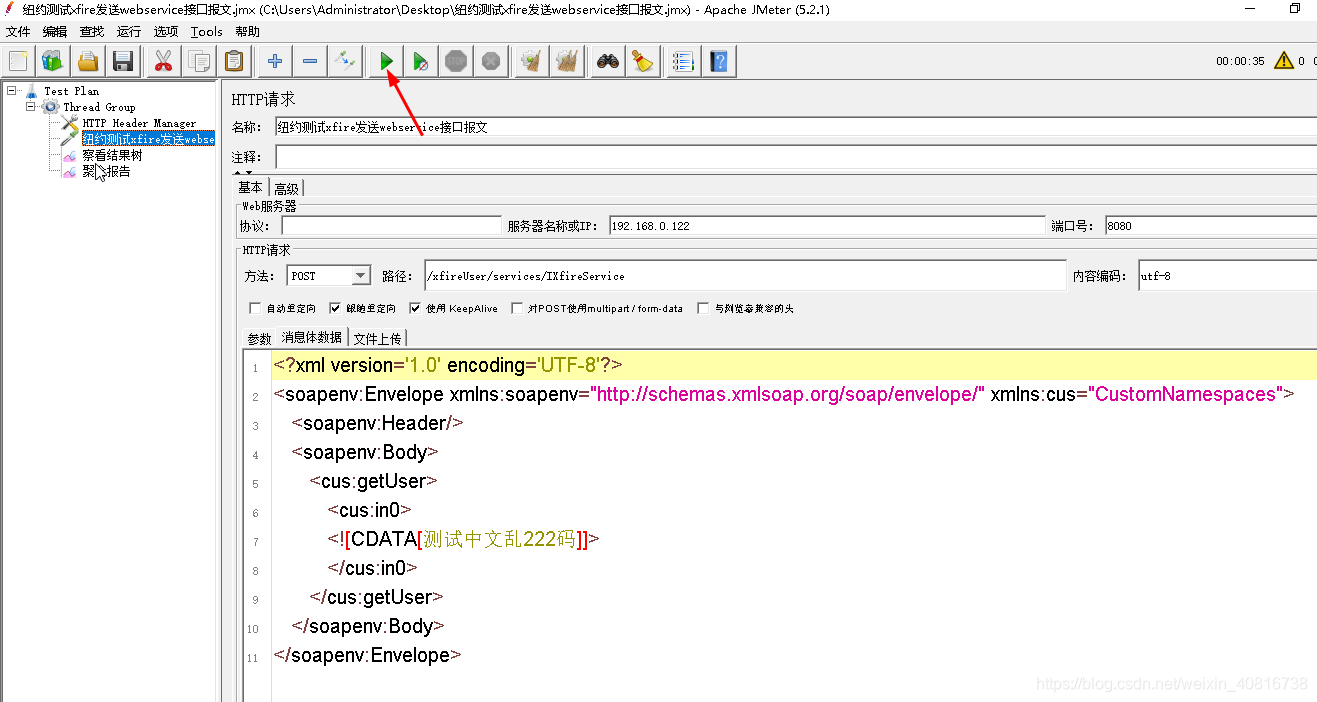Click the 服务器名称或IP field
Image resolution: width=1317 pixels, height=702 pixels.
click(x=825, y=226)
